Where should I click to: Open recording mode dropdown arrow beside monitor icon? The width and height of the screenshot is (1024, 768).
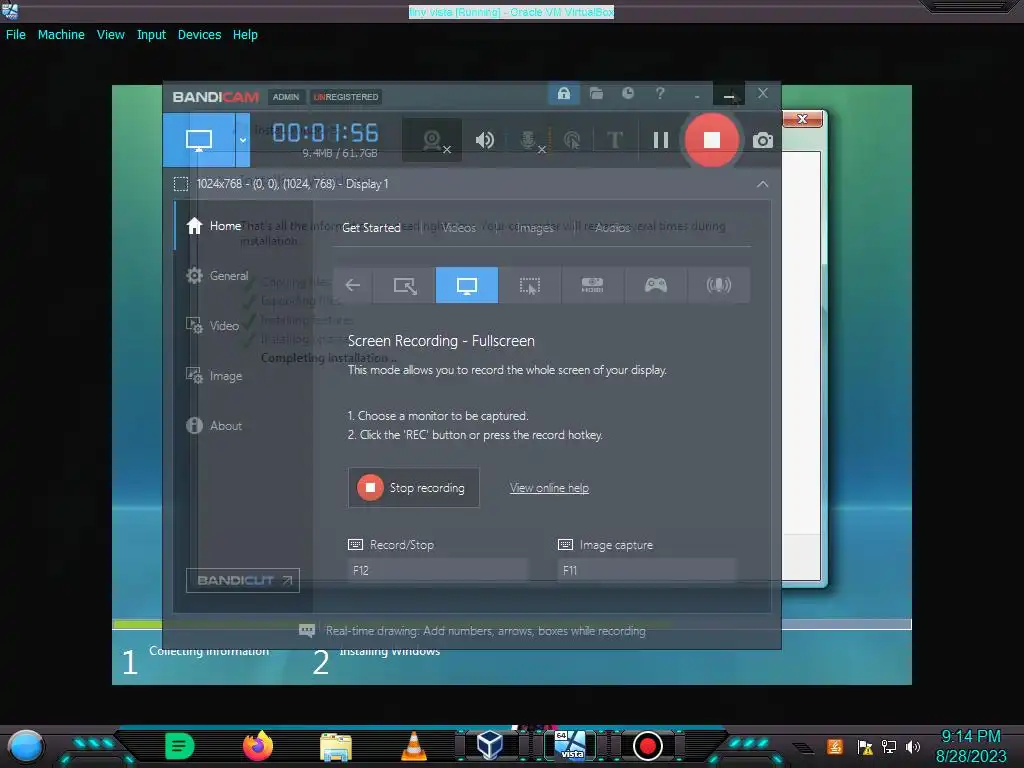pyautogui.click(x=242, y=140)
